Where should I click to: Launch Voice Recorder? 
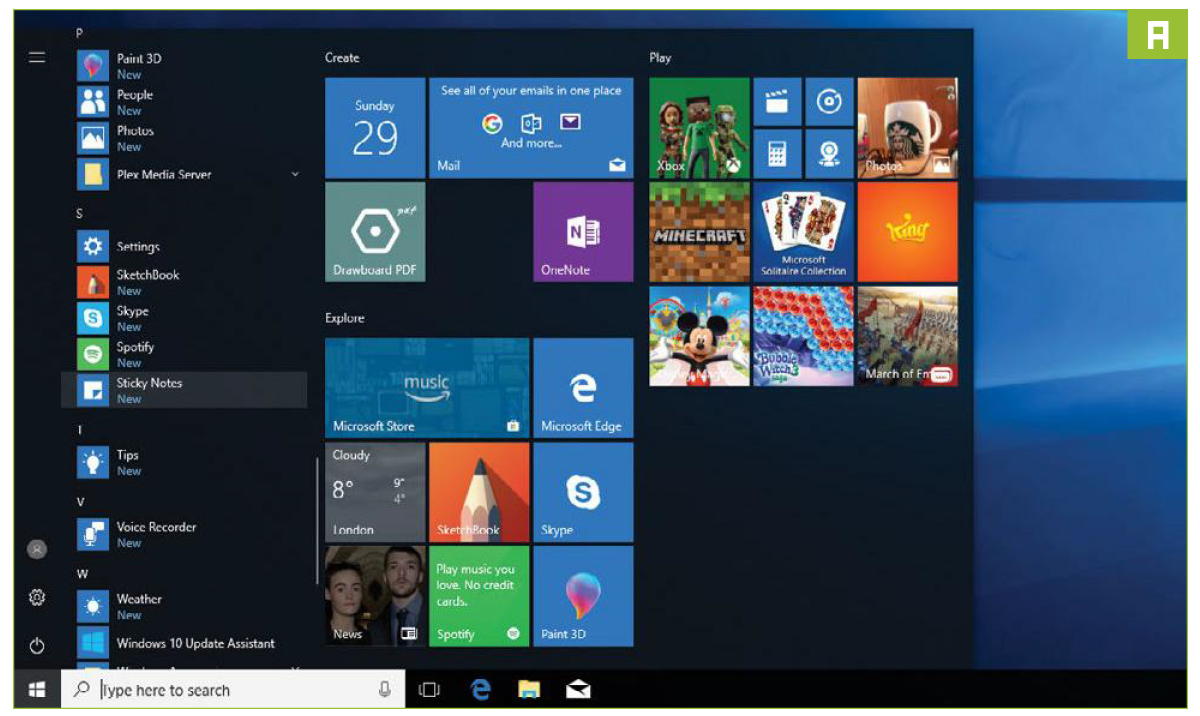coord(184,534)
